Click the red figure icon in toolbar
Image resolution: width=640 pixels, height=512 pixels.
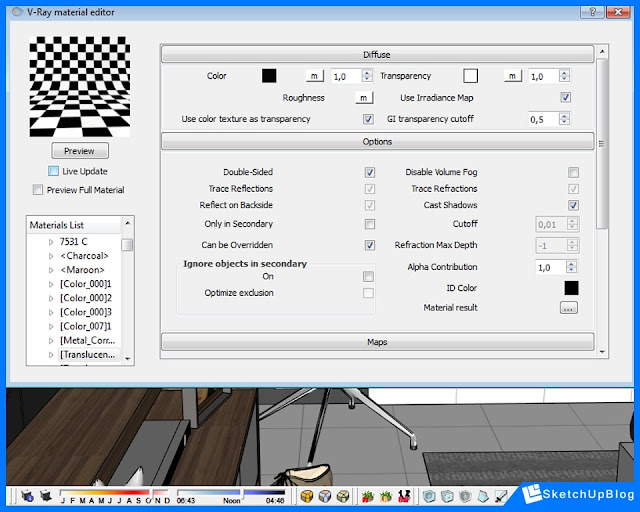(x=404, y=496)
